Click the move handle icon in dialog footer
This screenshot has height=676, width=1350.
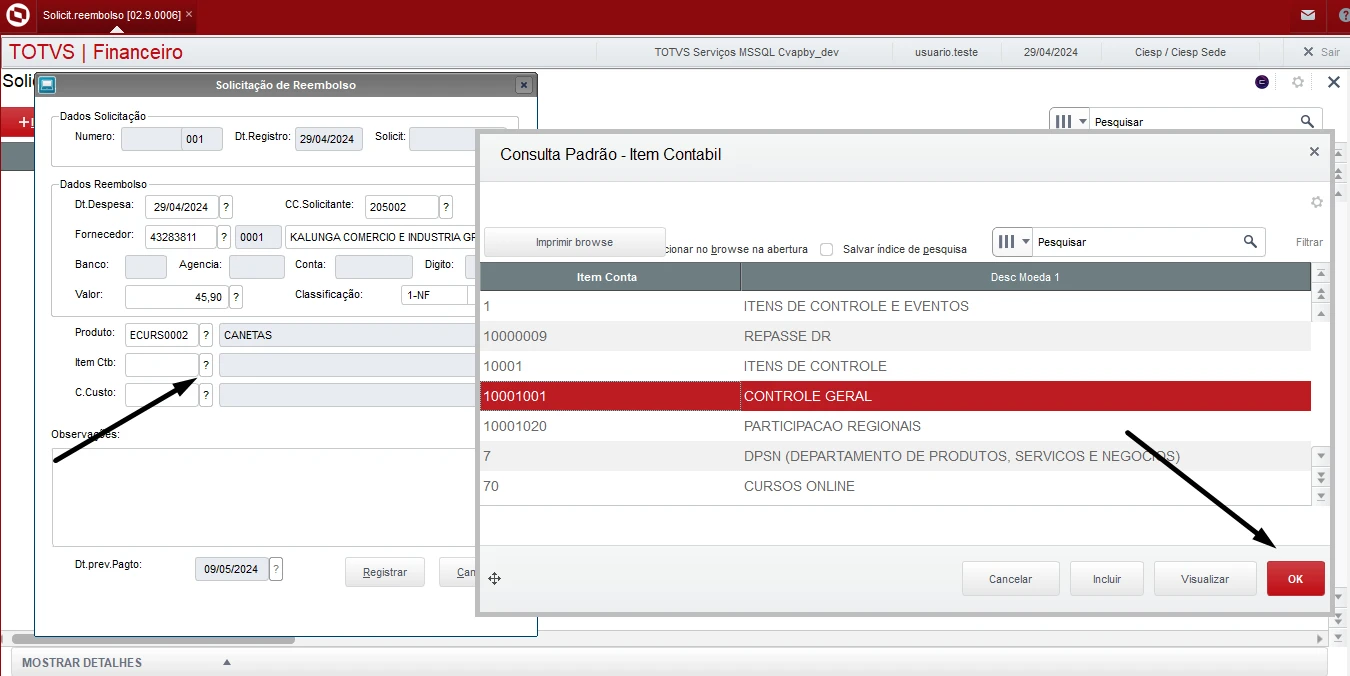pos(494,579)
